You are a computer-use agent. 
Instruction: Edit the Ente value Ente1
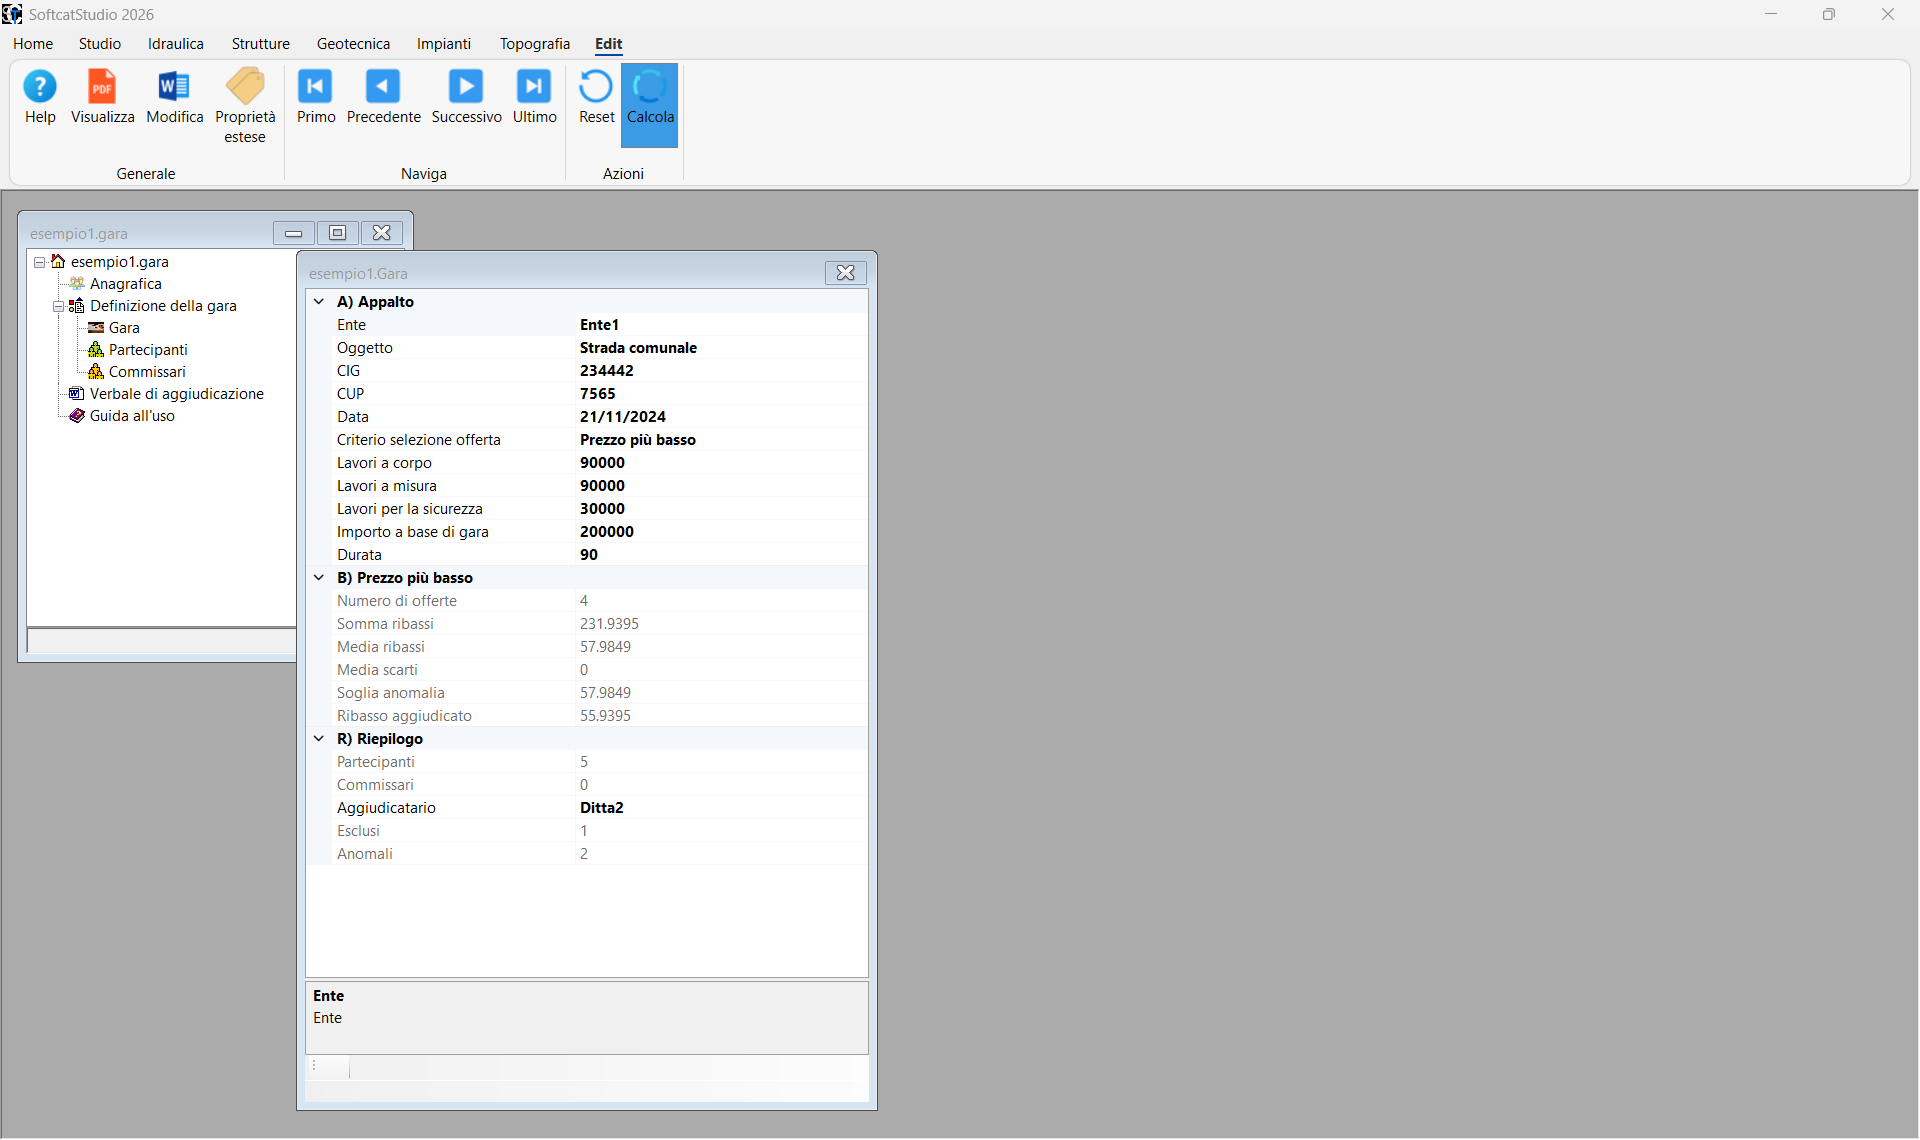[722, 325]
